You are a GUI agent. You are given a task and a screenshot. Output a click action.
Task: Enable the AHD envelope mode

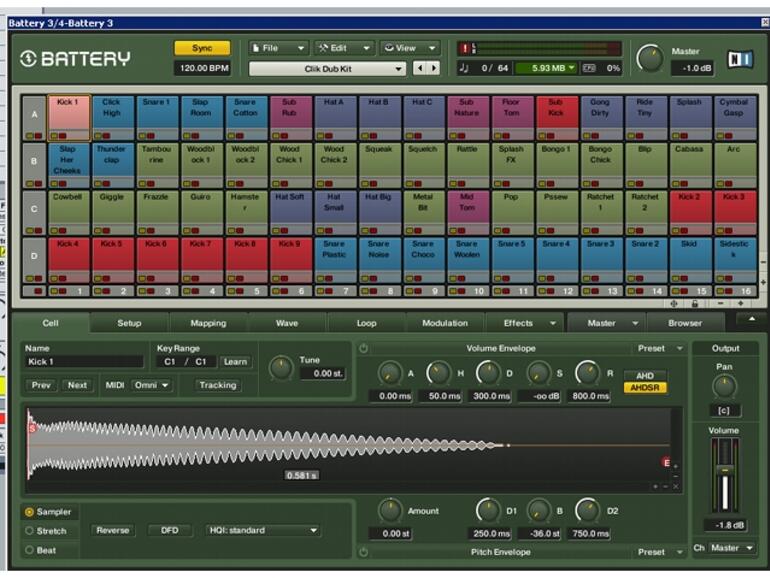645,375
